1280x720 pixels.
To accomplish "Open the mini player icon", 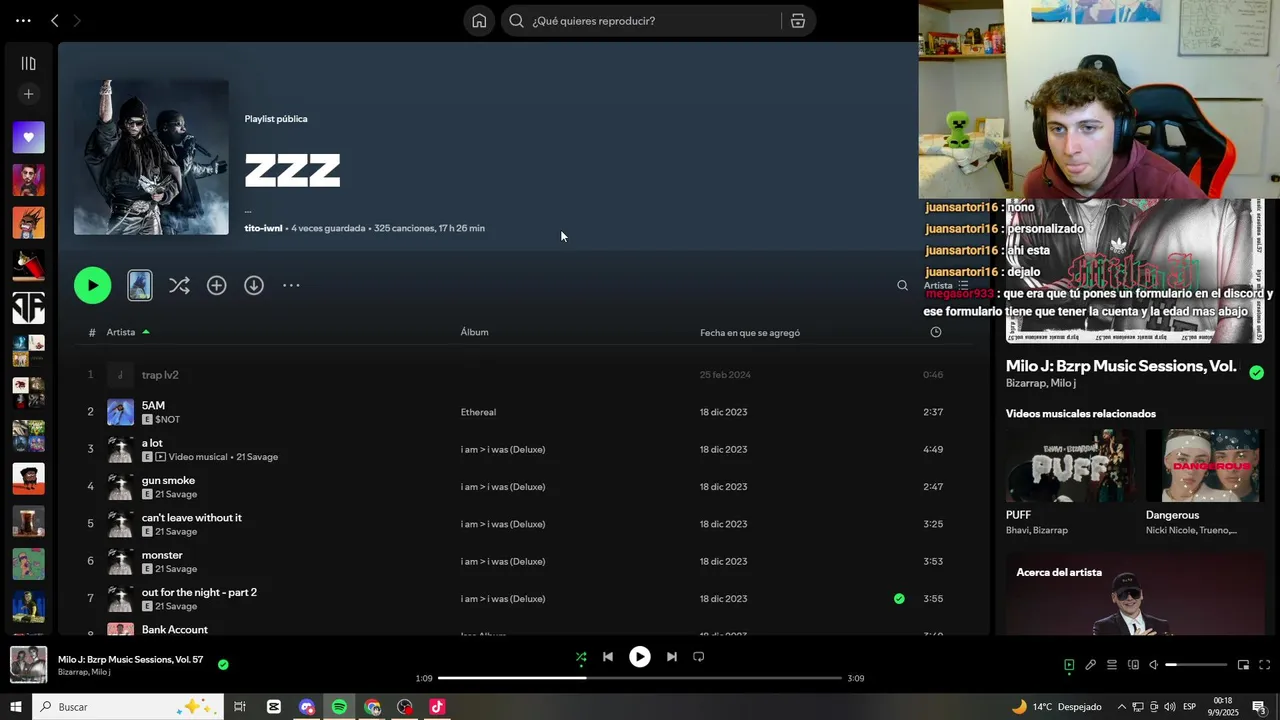I will click(1243, 665).
